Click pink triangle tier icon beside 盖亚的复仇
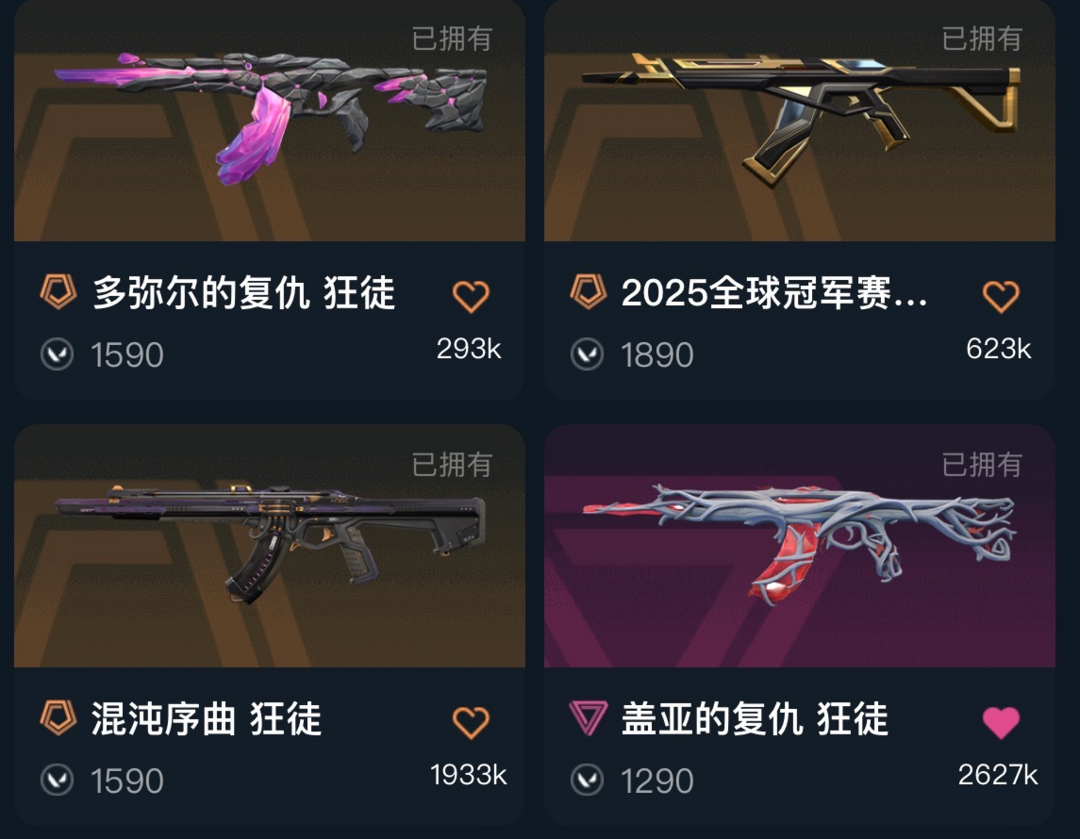The width and height of the screenshot is (1080, 839). pyautogui.click(x=588, y=718)
